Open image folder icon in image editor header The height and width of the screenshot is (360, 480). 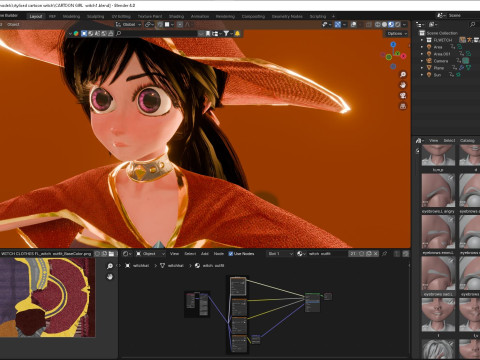pyautogui.click(x=111, y=254)
